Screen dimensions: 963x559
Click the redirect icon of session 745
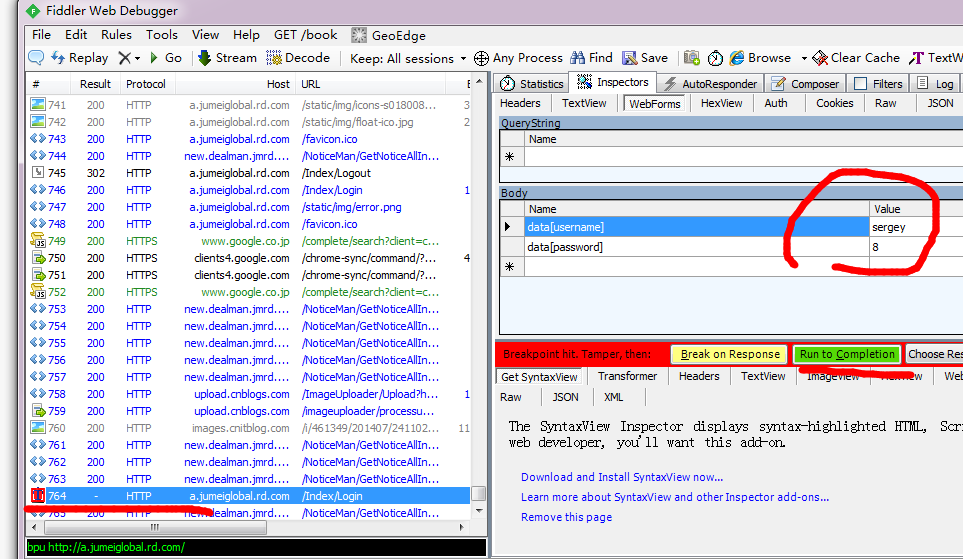tap(38, 173)
